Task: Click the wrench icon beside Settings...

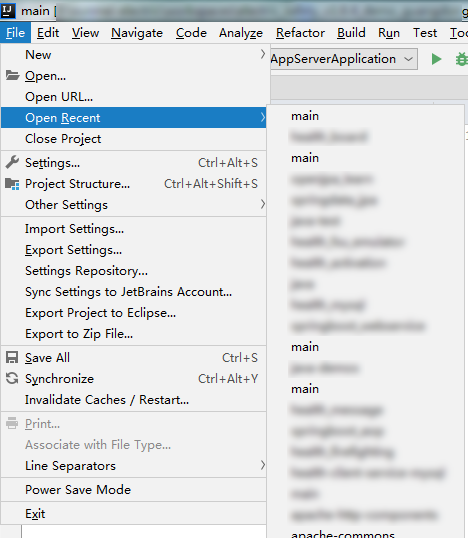Action: [x=12, y=162]
